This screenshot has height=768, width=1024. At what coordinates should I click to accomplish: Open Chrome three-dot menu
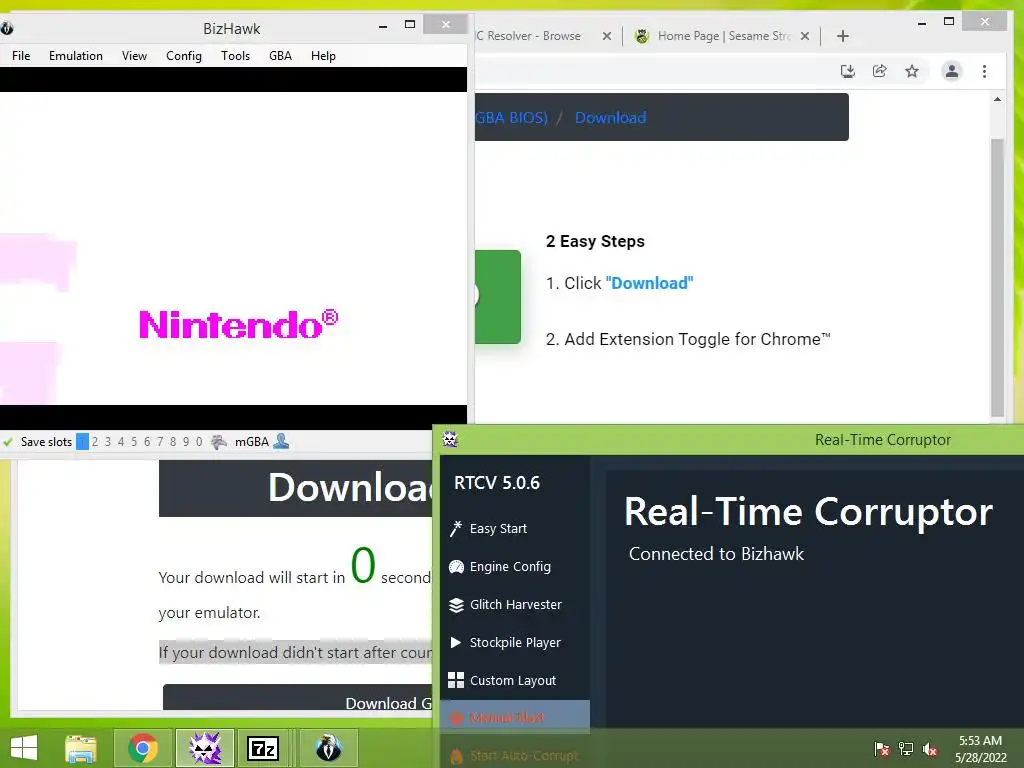tap(984, 71)
